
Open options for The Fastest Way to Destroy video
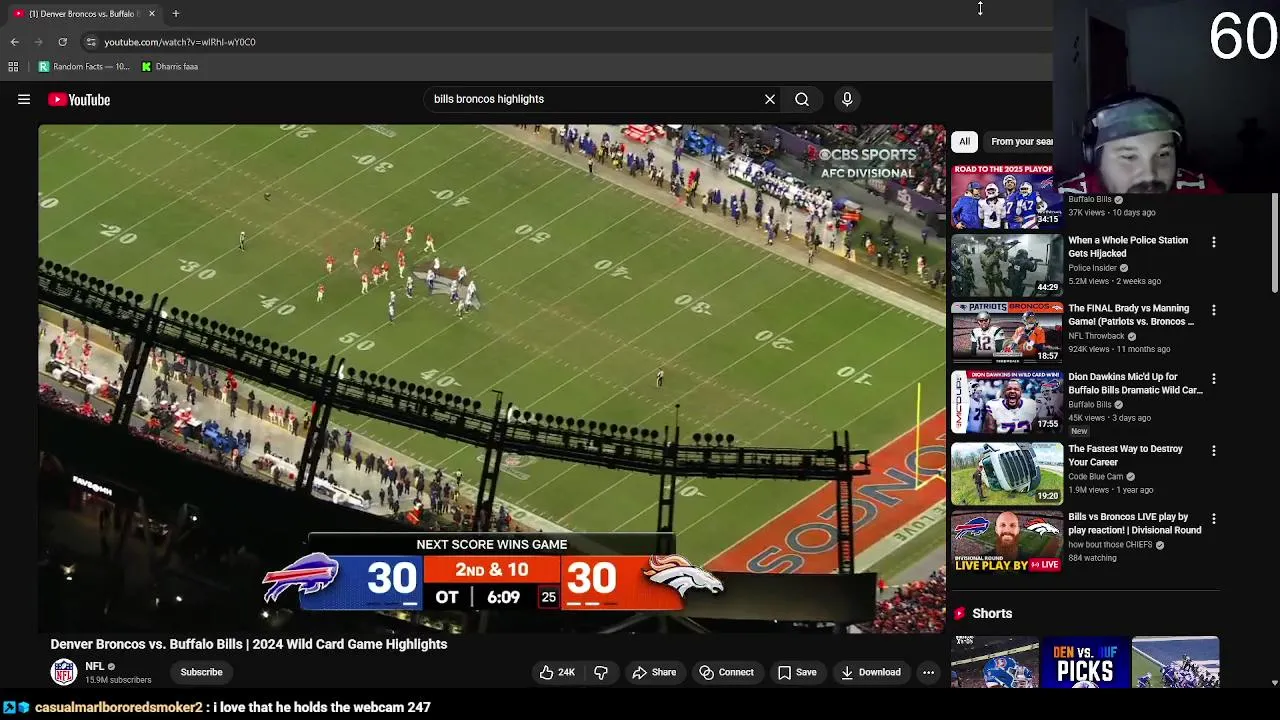point(1214,451)
